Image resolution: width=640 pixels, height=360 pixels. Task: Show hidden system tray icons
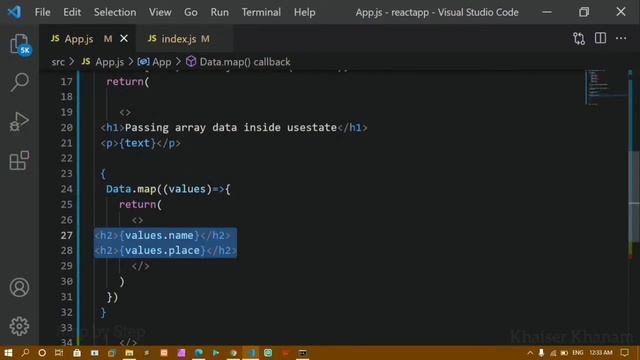tap(530, 353)
